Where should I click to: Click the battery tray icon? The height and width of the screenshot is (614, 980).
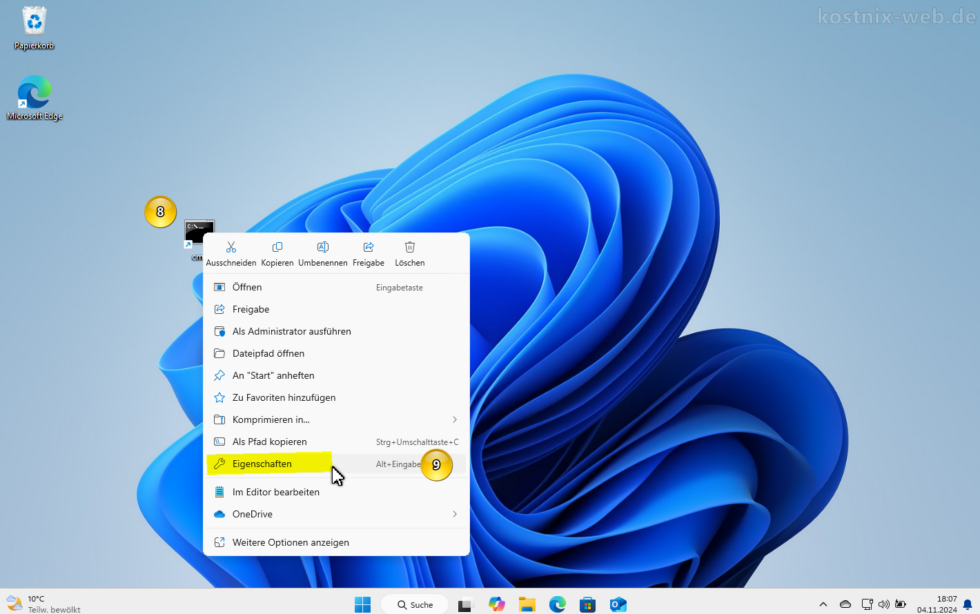click(900, 604)
